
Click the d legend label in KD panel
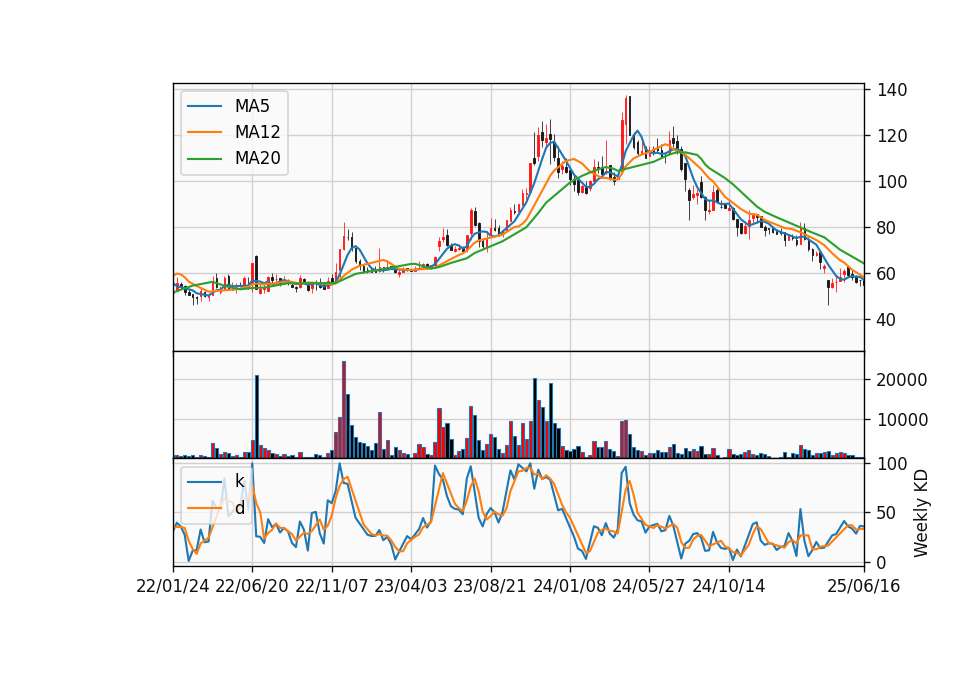pos(239,508)
